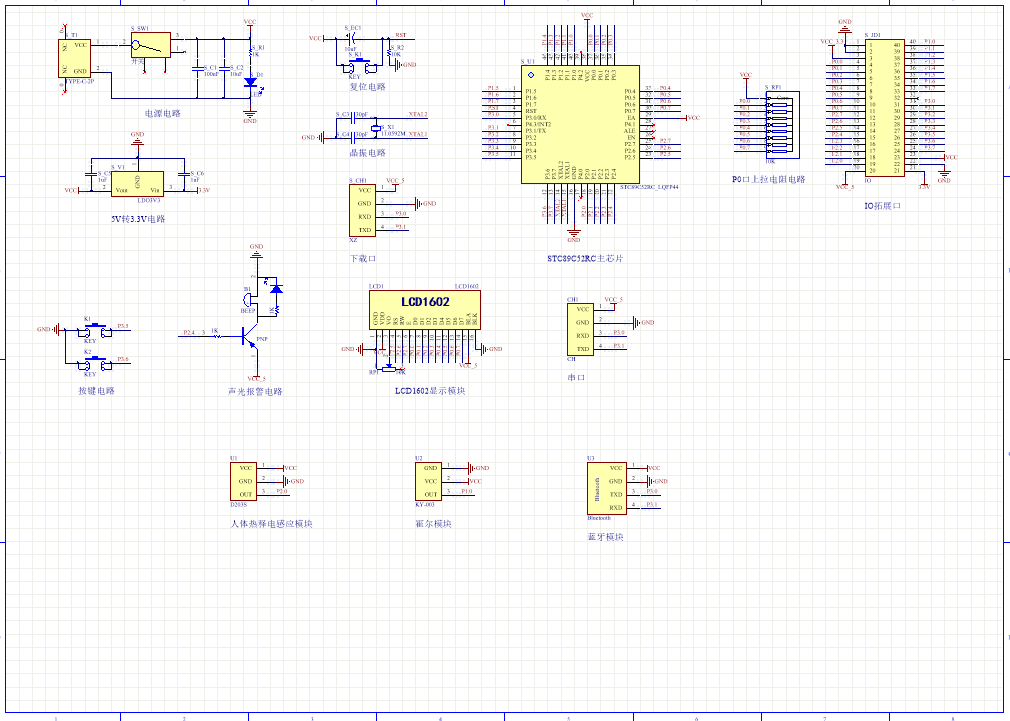This screenshot has height=721, width=1010.
Task: Select the 5V转3.3V电路 text label
Action: click(x=139, y=218)
